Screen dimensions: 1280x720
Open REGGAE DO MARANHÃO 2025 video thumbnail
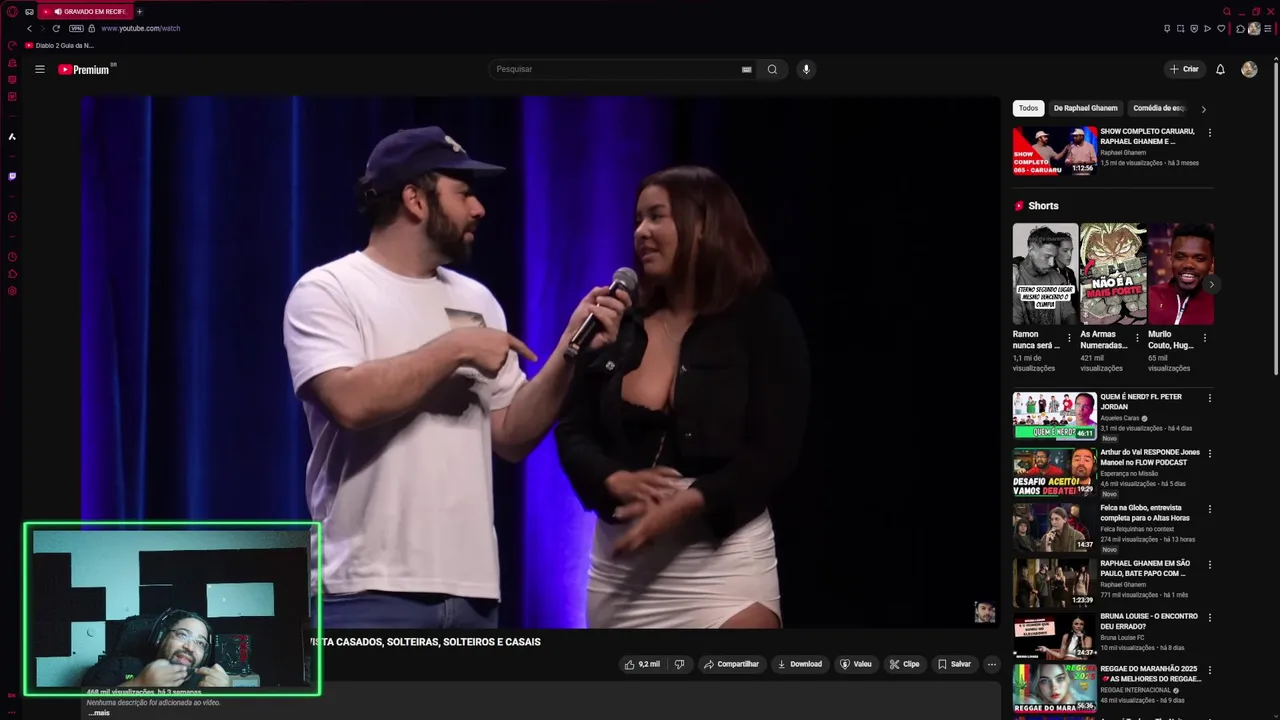tap(1055, 688)
